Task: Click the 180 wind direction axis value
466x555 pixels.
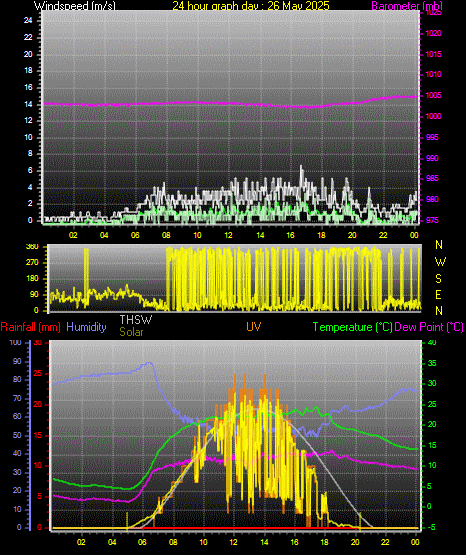Action: (32, 279)
